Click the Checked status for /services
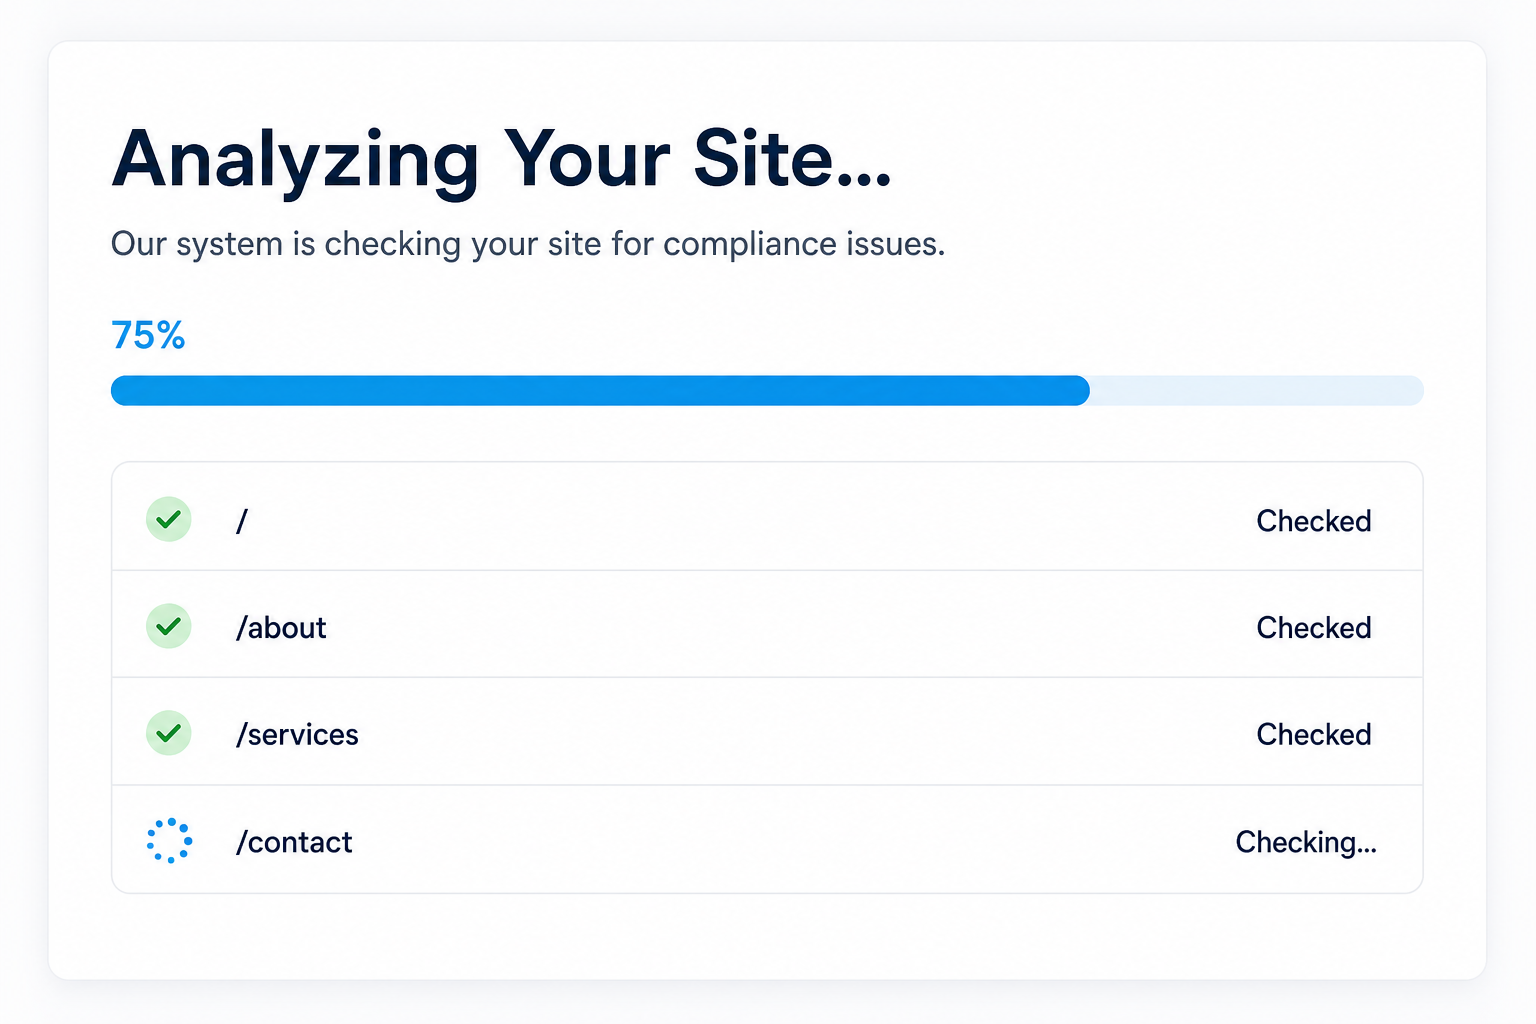Viewport: 1536px width, 1024px height. pos(1313,735)
